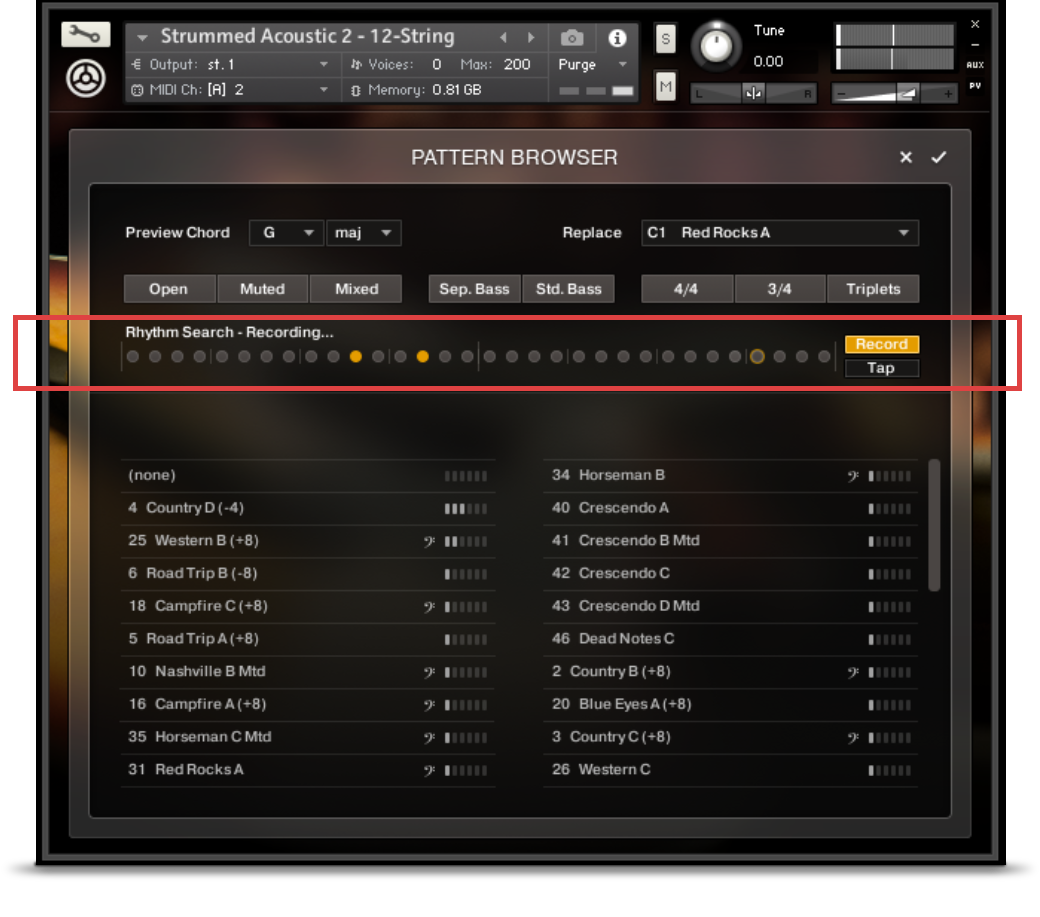Click the Tap button
The width and height of the screenshot is (1040, 917).
click(881, 368)
